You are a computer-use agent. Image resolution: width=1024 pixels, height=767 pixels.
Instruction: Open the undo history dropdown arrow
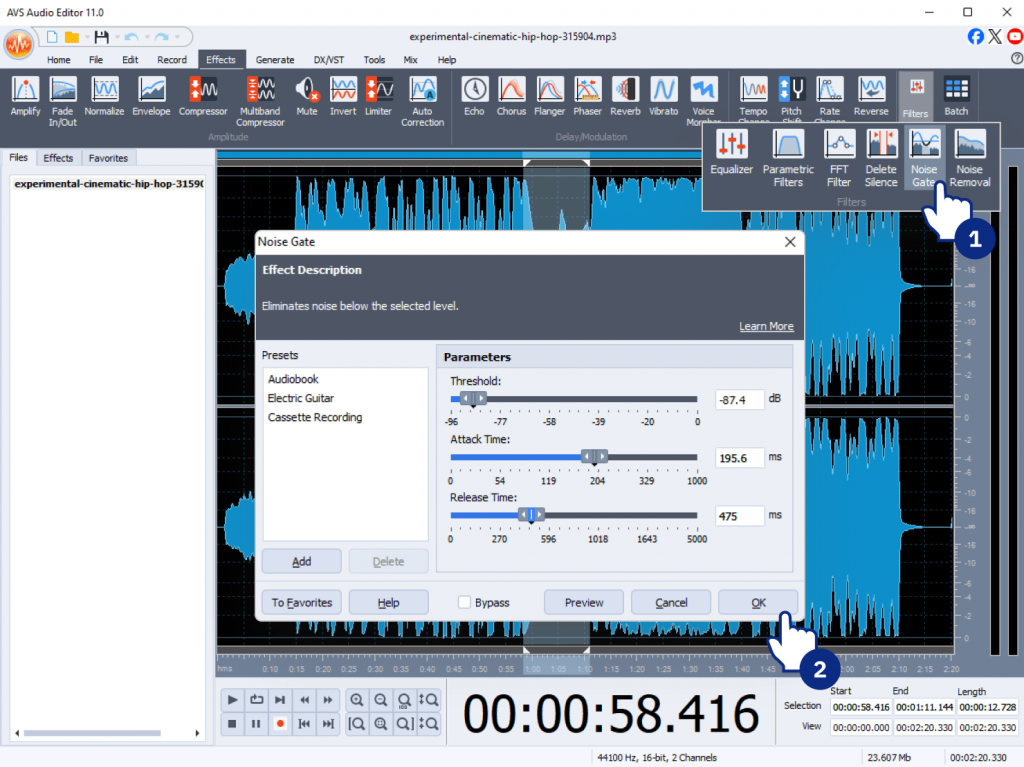pos(145,37)
